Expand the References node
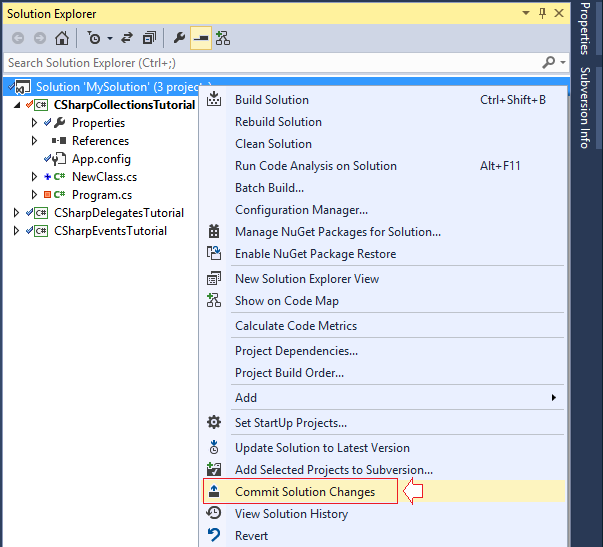Viewport: 603px width, 547px height. tap(34, 141)
